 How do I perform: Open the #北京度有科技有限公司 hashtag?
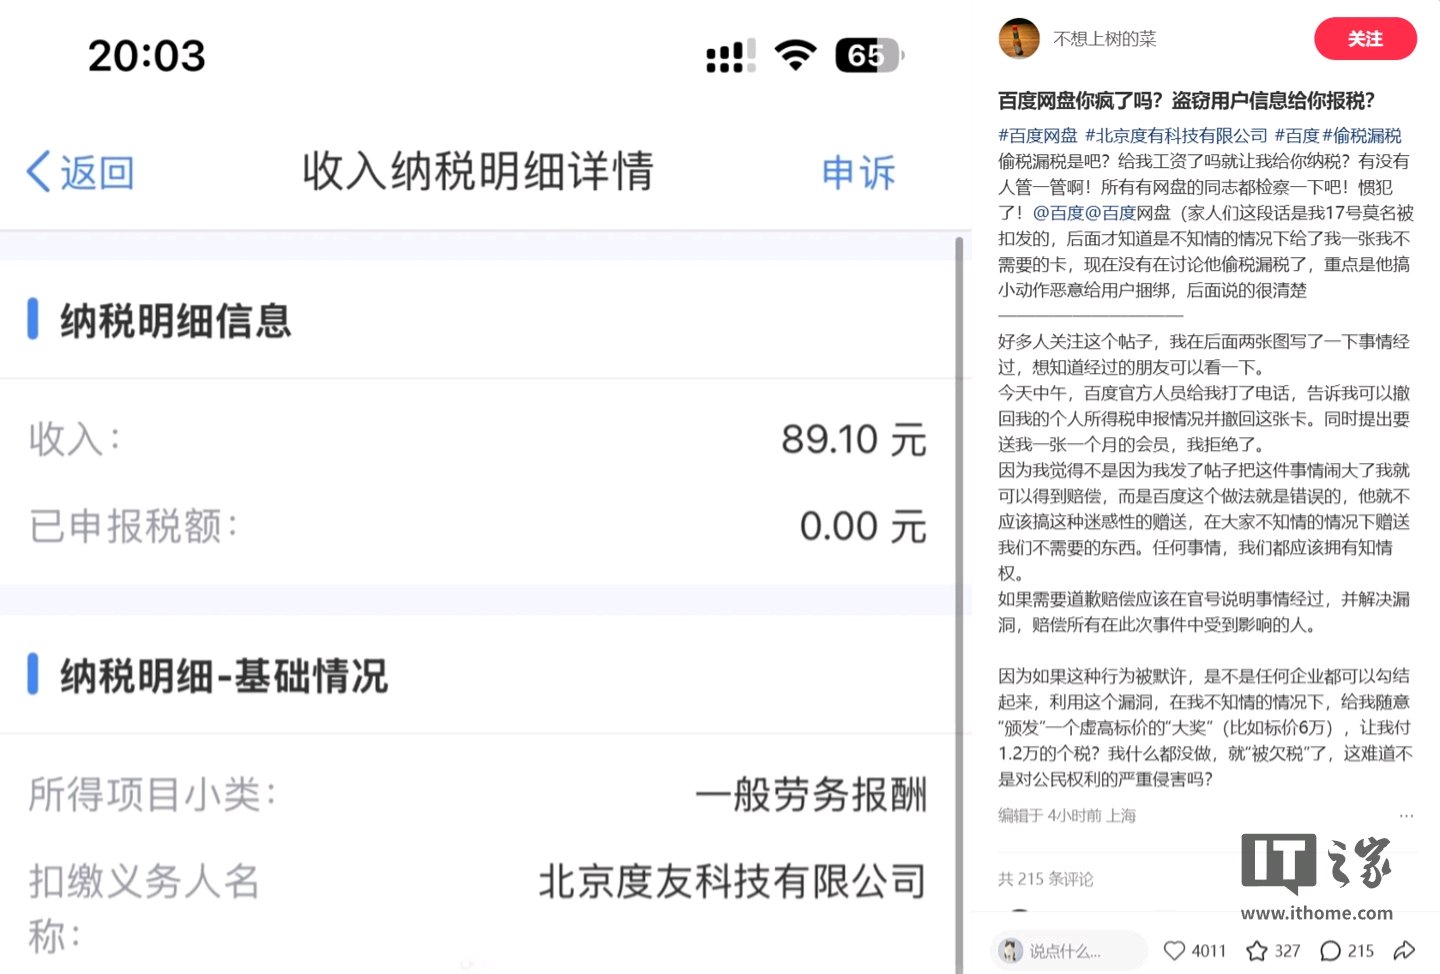point(1176,135)
